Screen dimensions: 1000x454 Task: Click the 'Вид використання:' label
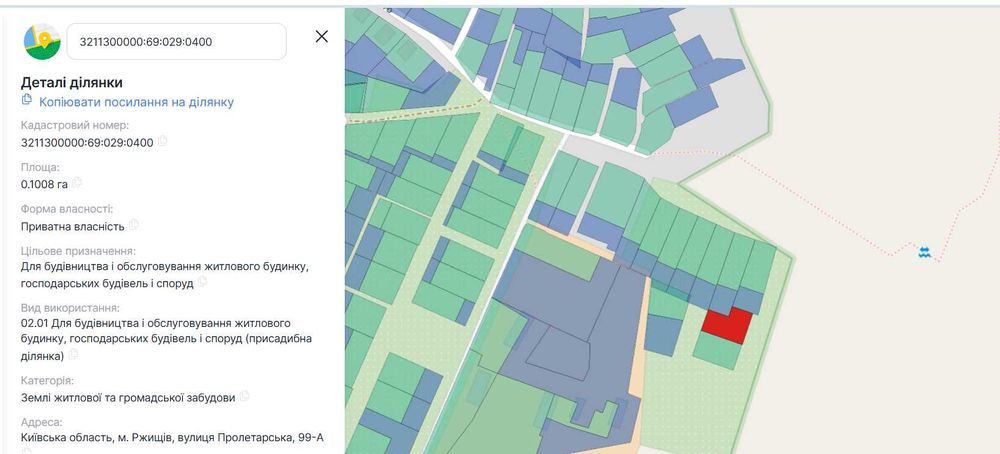[x=70, y=308]
